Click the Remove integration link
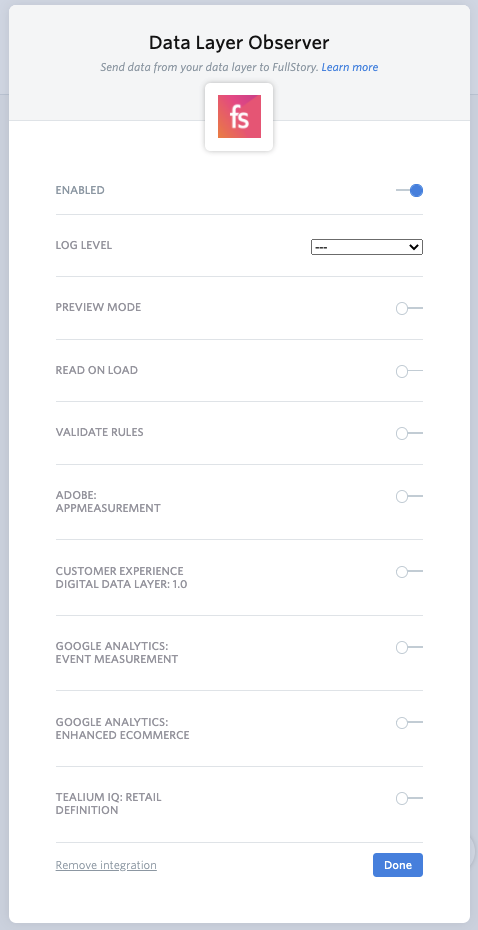 point(106,865)
